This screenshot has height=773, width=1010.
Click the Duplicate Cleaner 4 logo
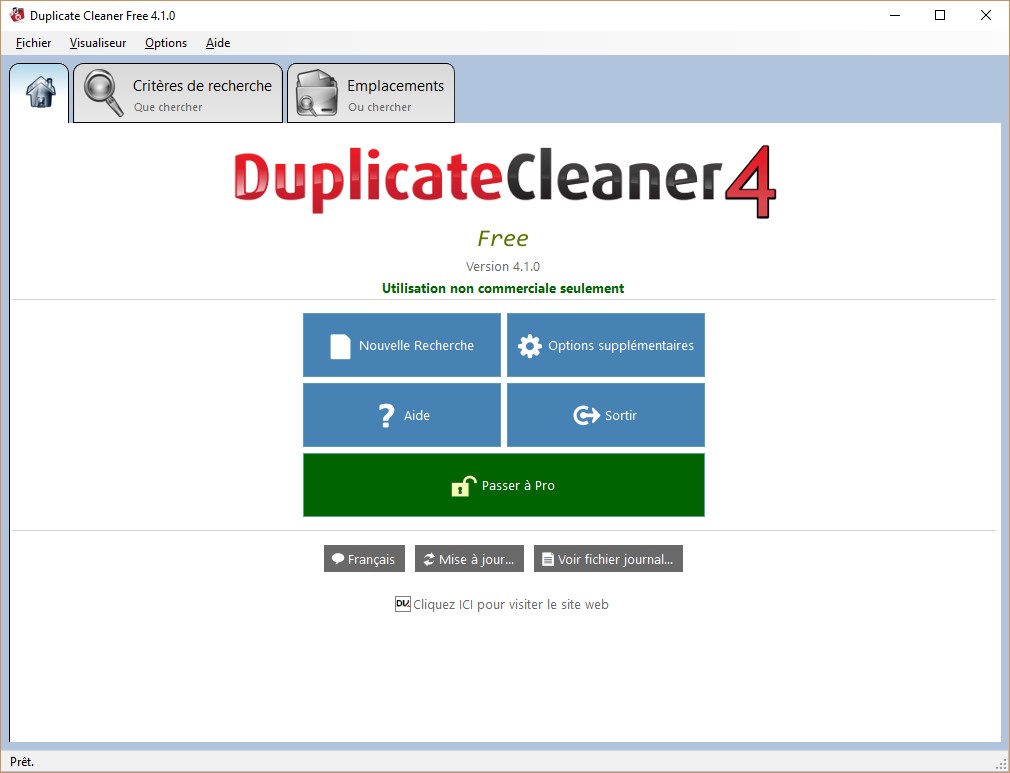pyautogui.click(x=505, y=180)
